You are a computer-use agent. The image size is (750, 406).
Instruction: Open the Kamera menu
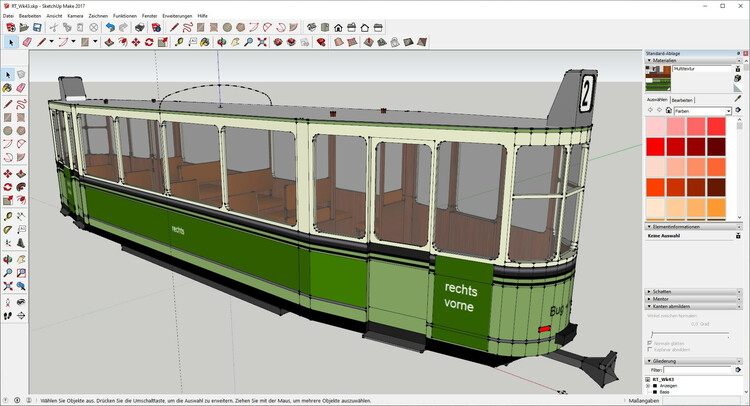pyautogui.click(x=75, y=16)
